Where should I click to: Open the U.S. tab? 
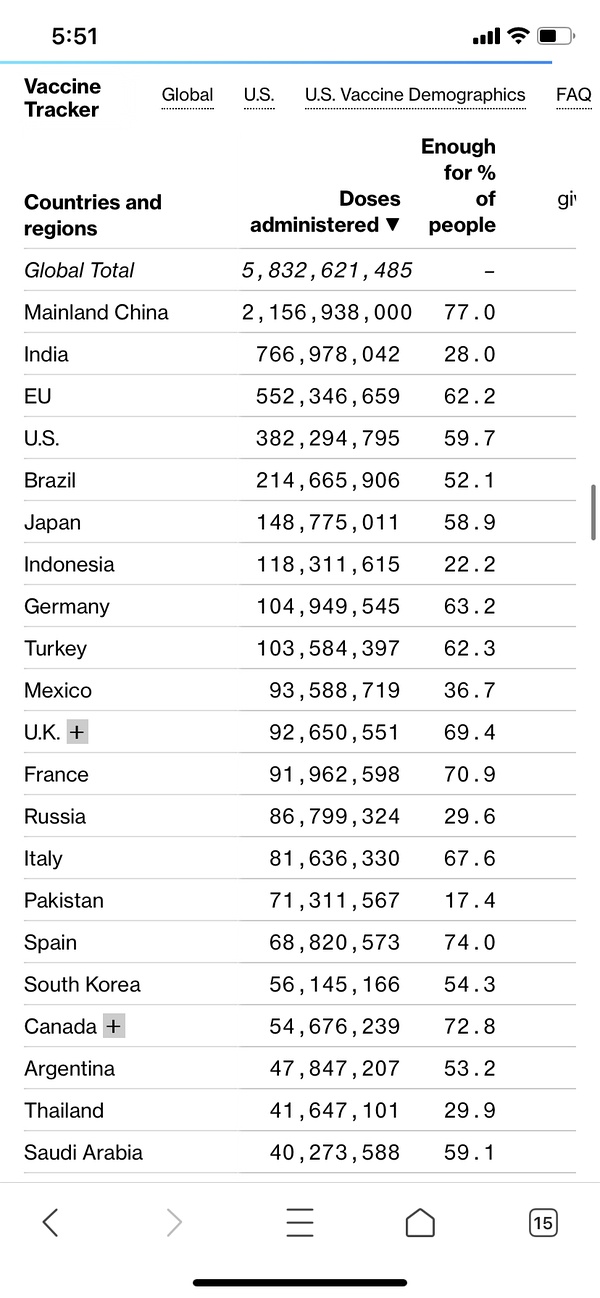coord(259,95)
